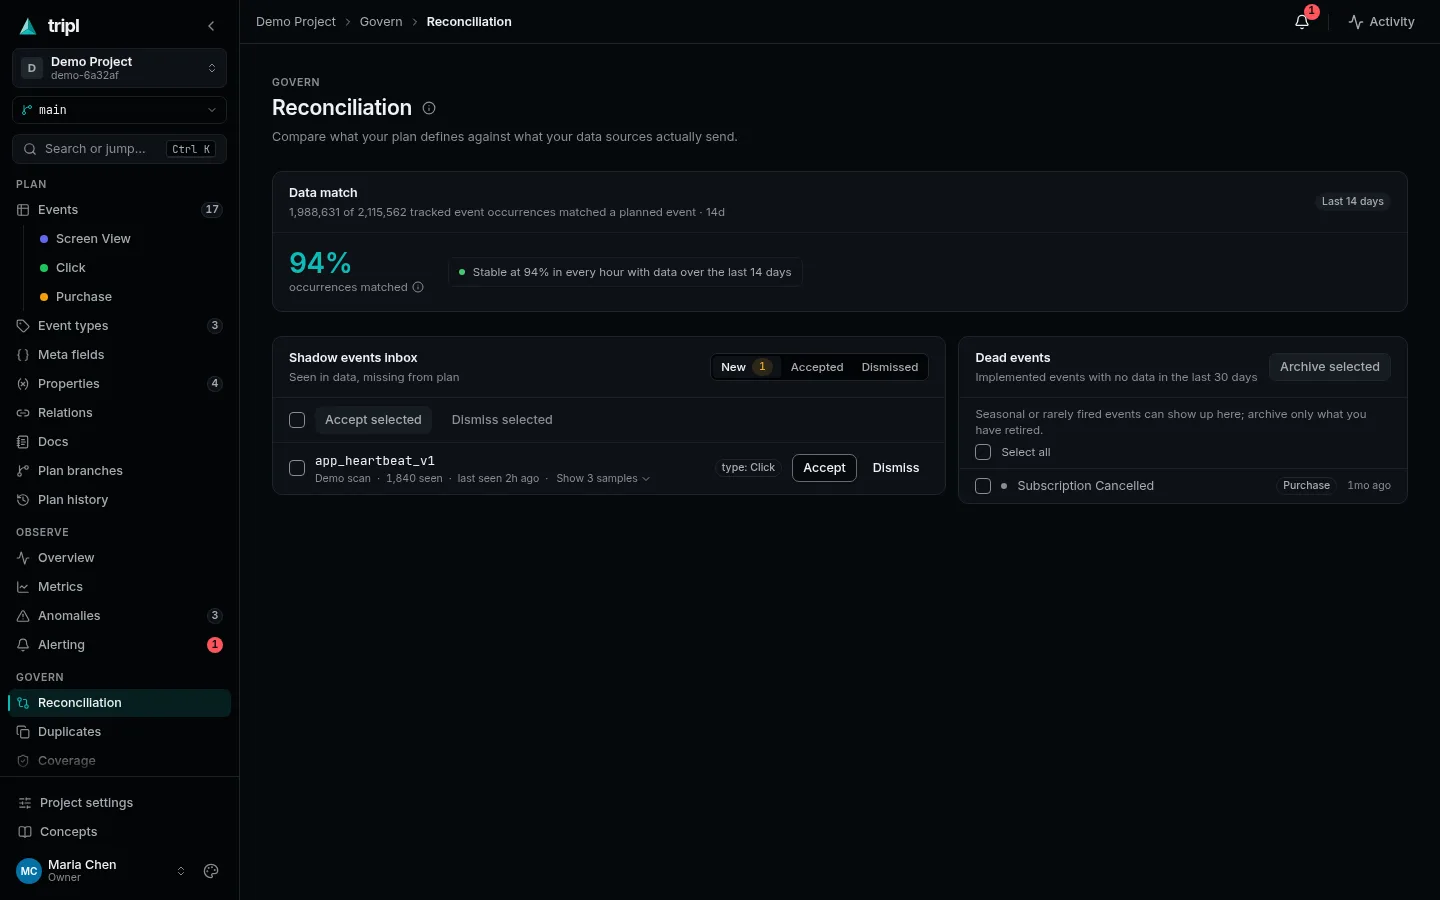The width and height of the screenshot is (1440, 900).
Task: Open the Maria Chen user menu
Action: [101, 871]
